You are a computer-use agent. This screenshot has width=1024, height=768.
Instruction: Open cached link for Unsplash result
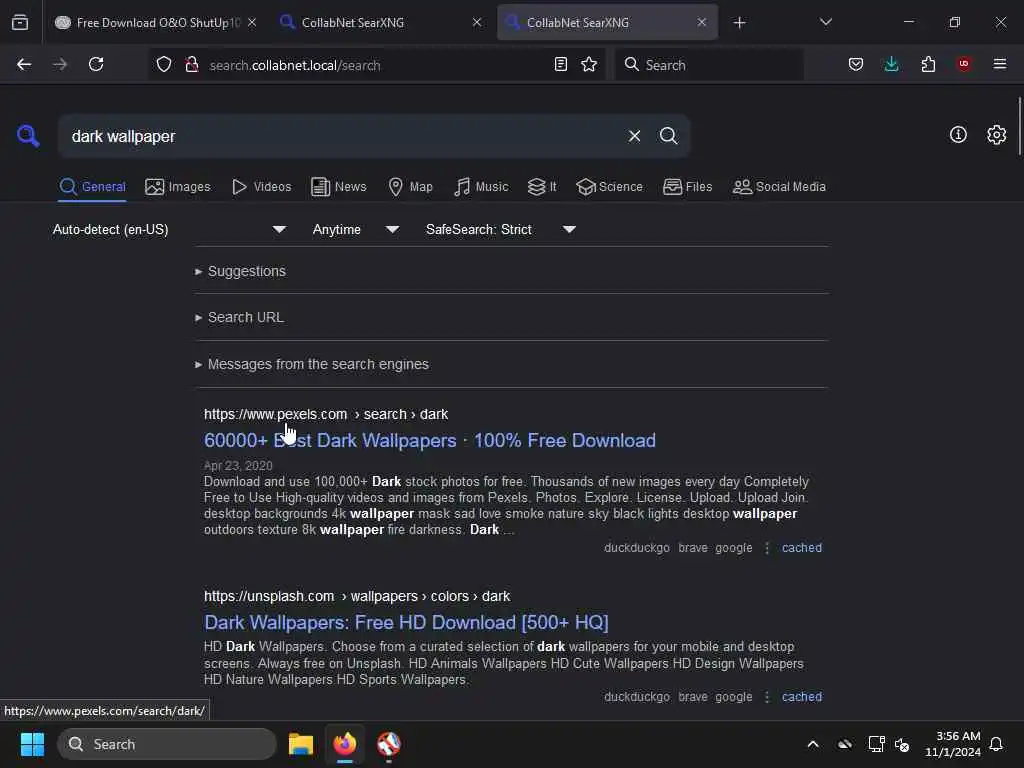tap(802, 697)
